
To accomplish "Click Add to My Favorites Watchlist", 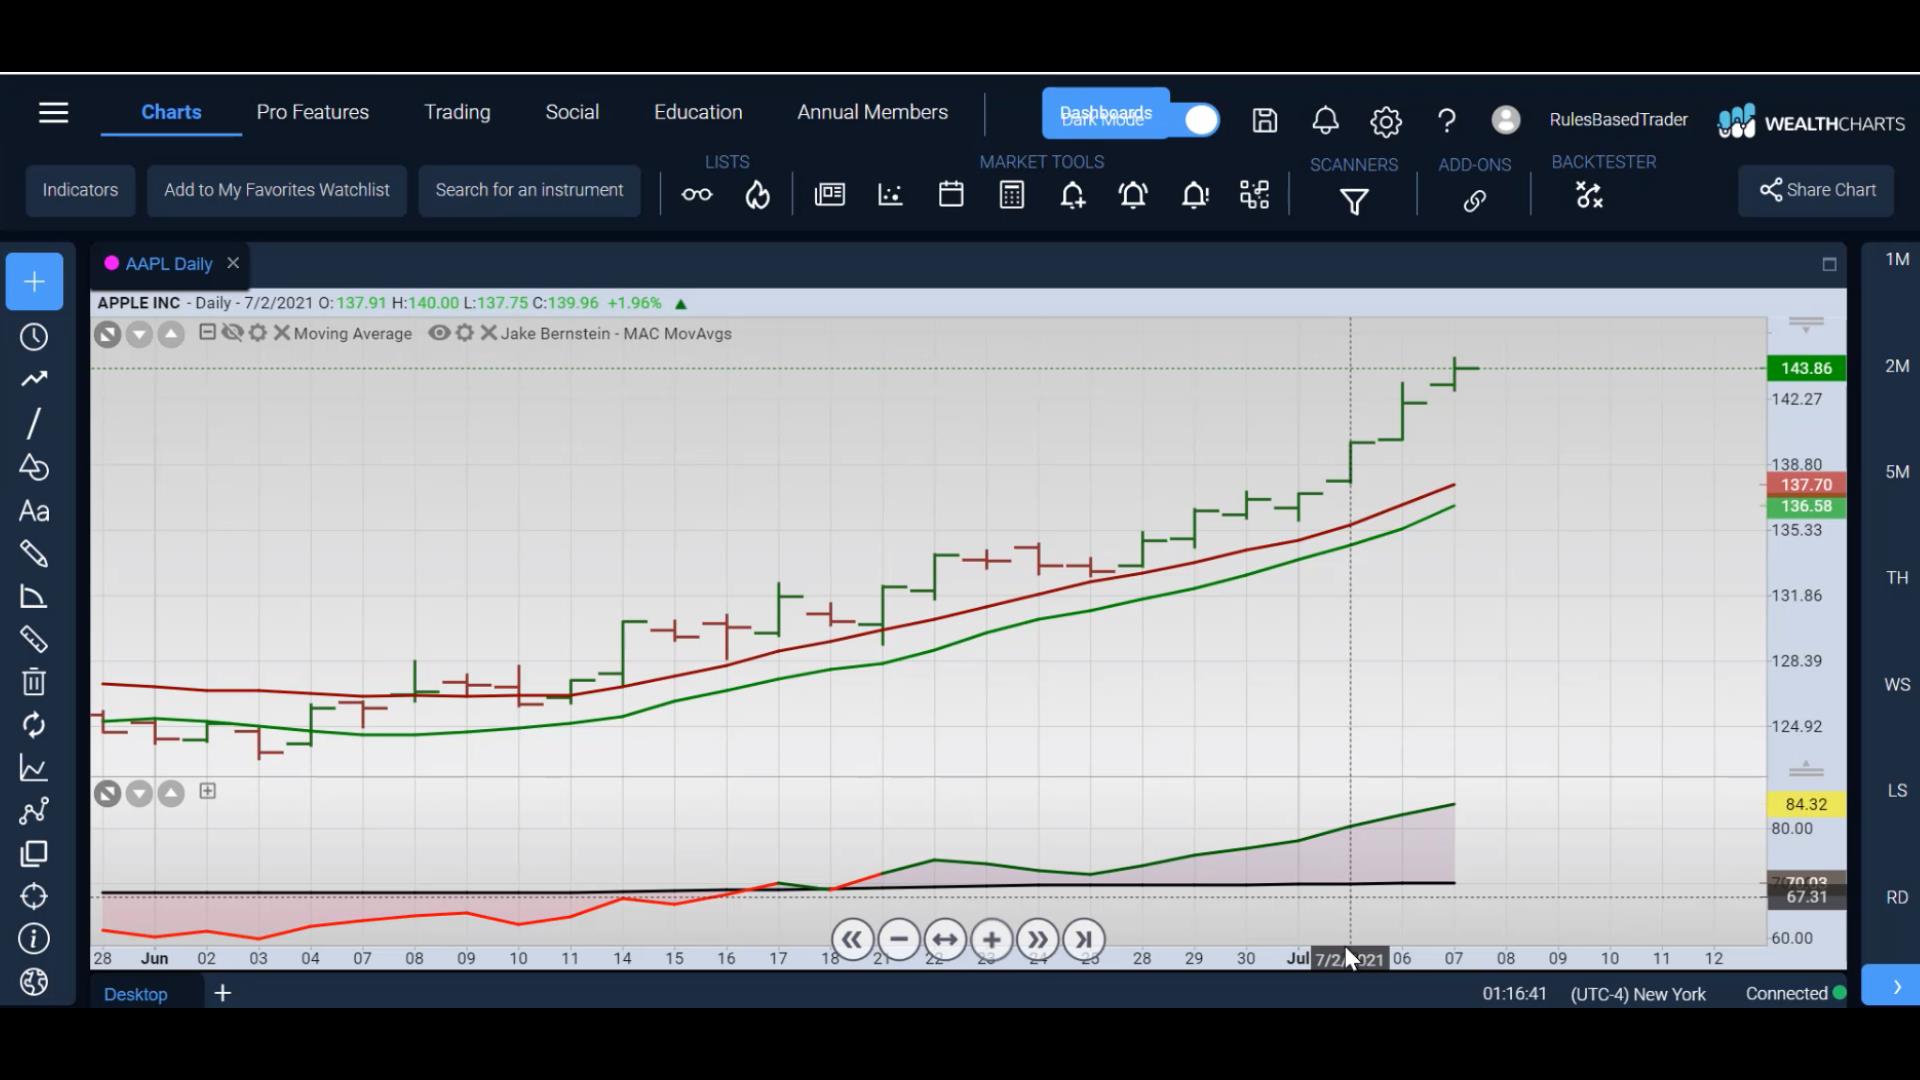I will 277,190.
